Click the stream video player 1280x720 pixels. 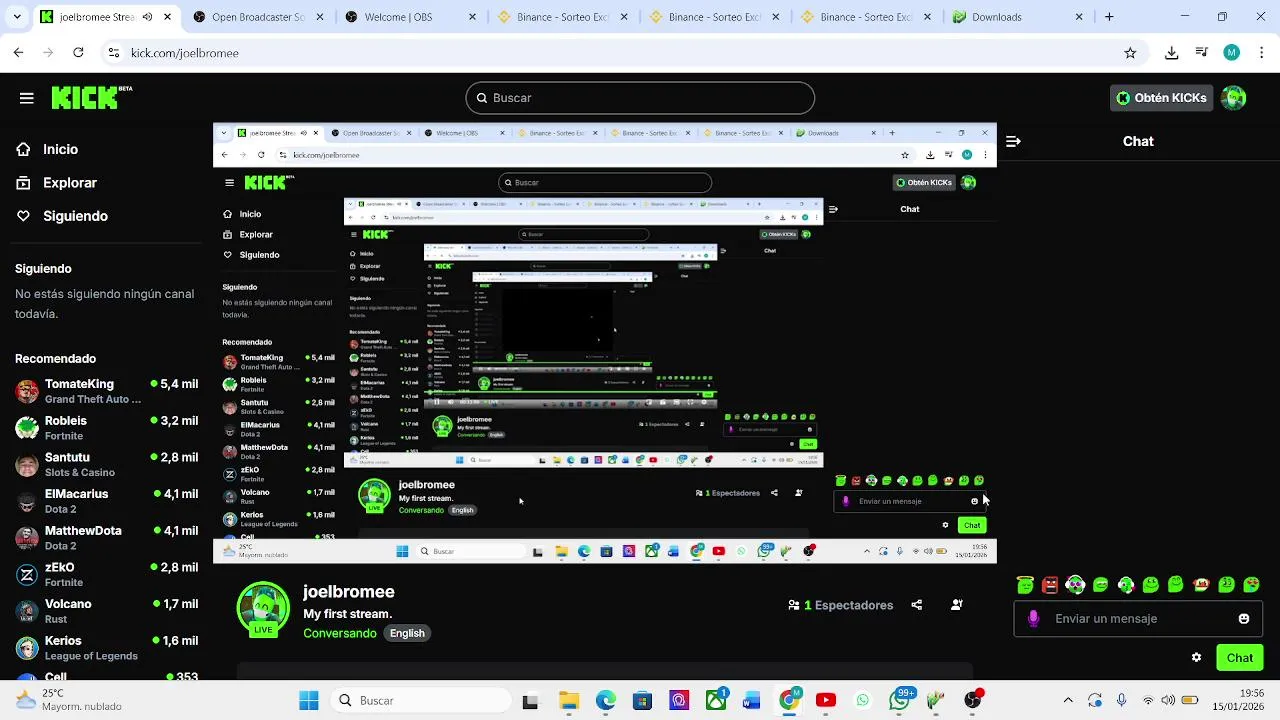click(605, 343)
